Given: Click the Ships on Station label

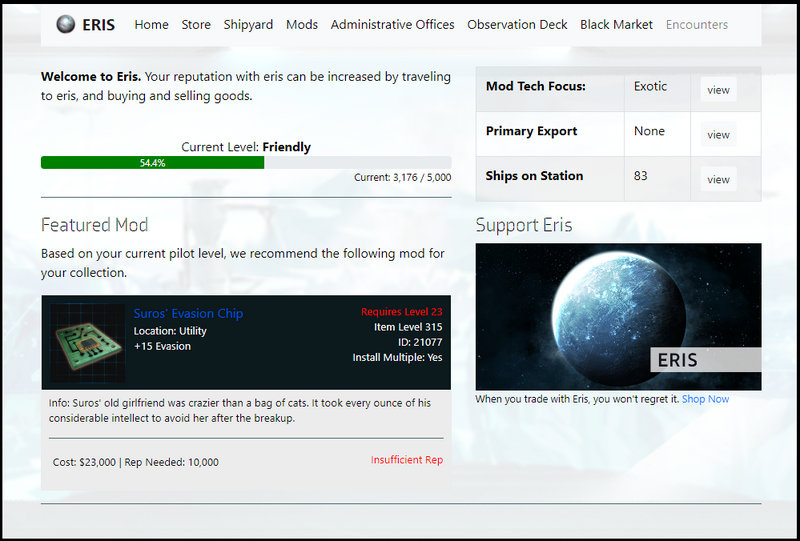Looking at the screenshot, I should pos(534,176).
